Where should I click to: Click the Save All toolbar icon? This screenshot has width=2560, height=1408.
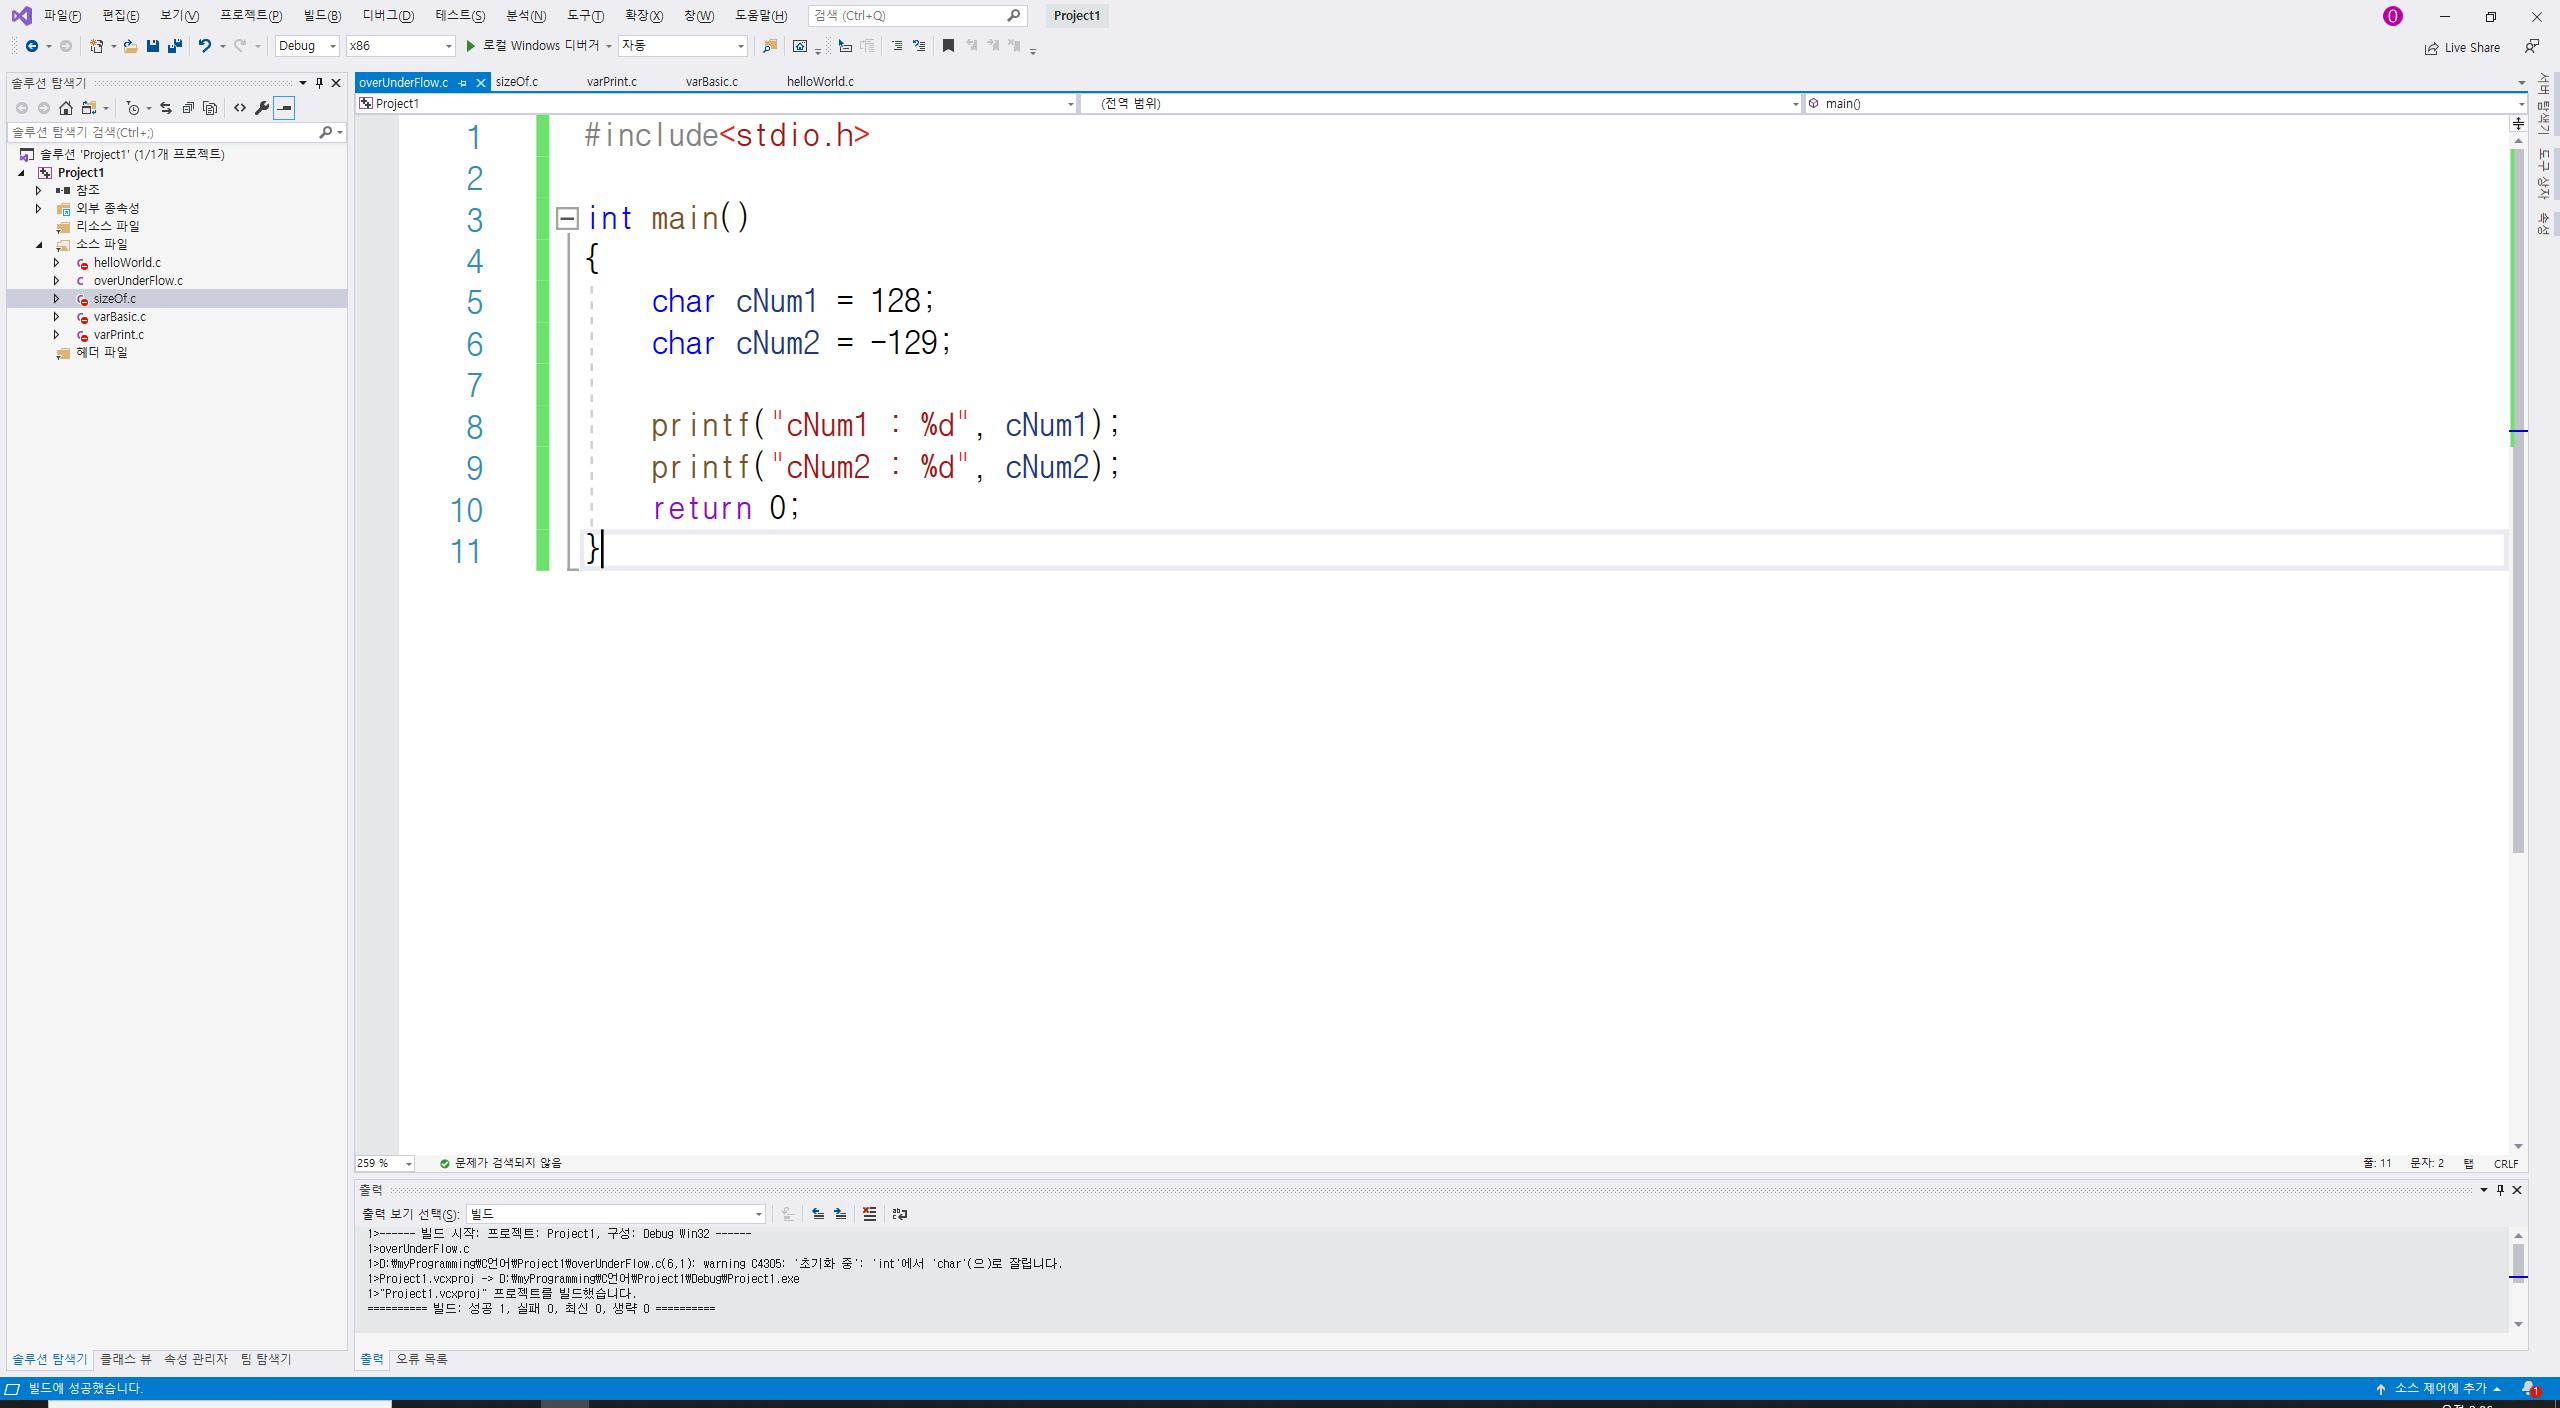click(x=175, y=46)
